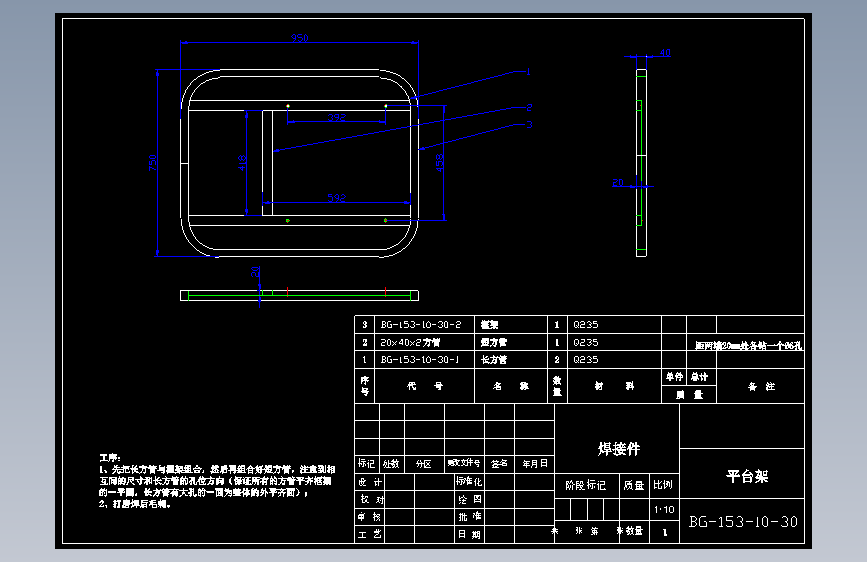The width and height of the screenshot is (867, 562).
Task: Click the 592 horizontal dimension text
Action: pyautogui.click(x=336, y=197)
